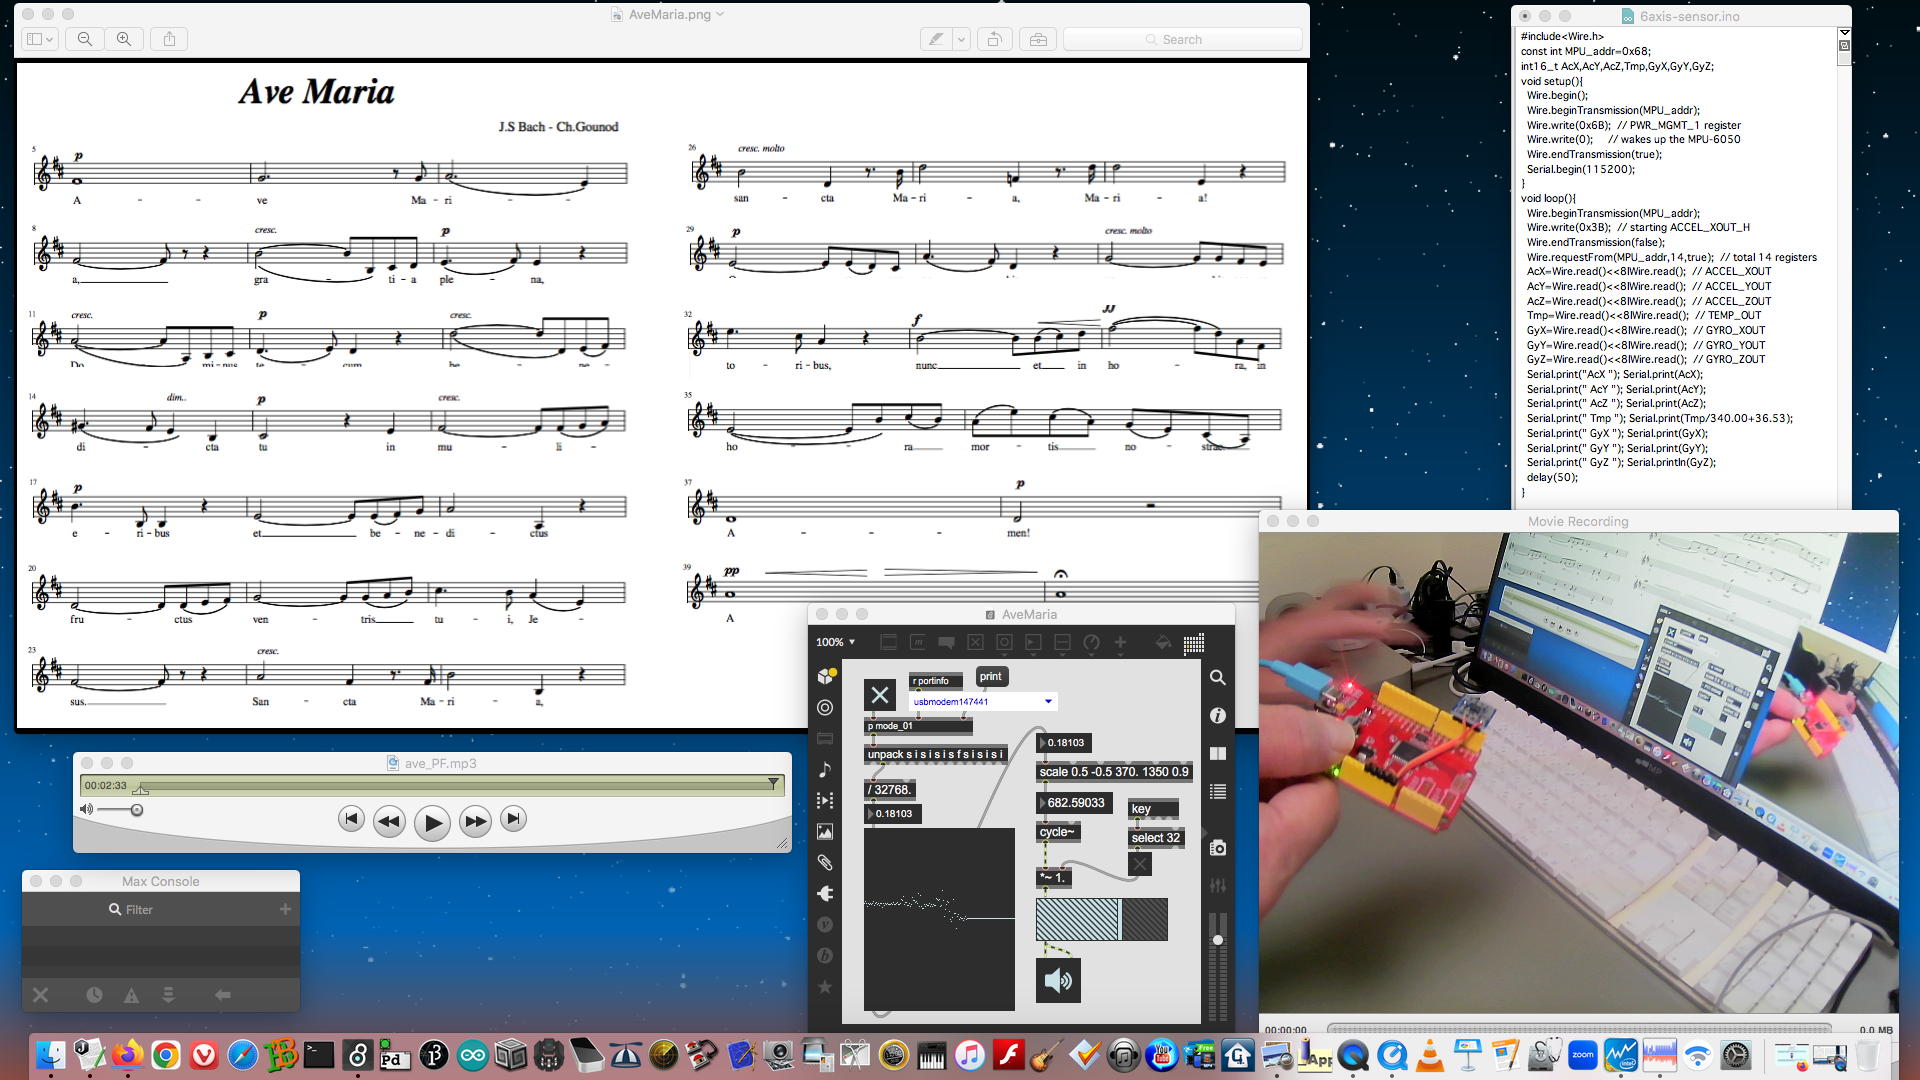Adjust the striped gain slider in patcher
This screenshot has height=1080, width=1920.
point(1100,919)
